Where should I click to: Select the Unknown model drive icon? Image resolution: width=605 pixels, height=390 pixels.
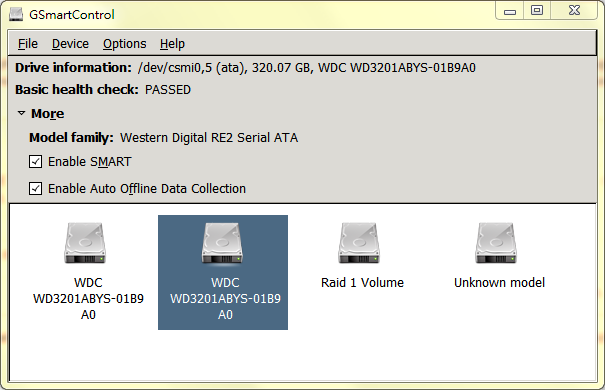pos(496,243)
